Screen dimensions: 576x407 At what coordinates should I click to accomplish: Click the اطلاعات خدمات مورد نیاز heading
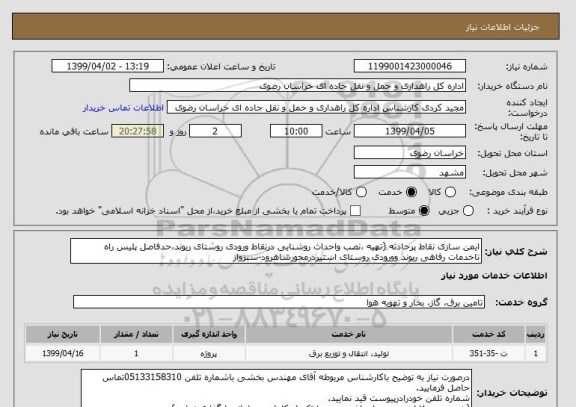(x=494, y=276)
